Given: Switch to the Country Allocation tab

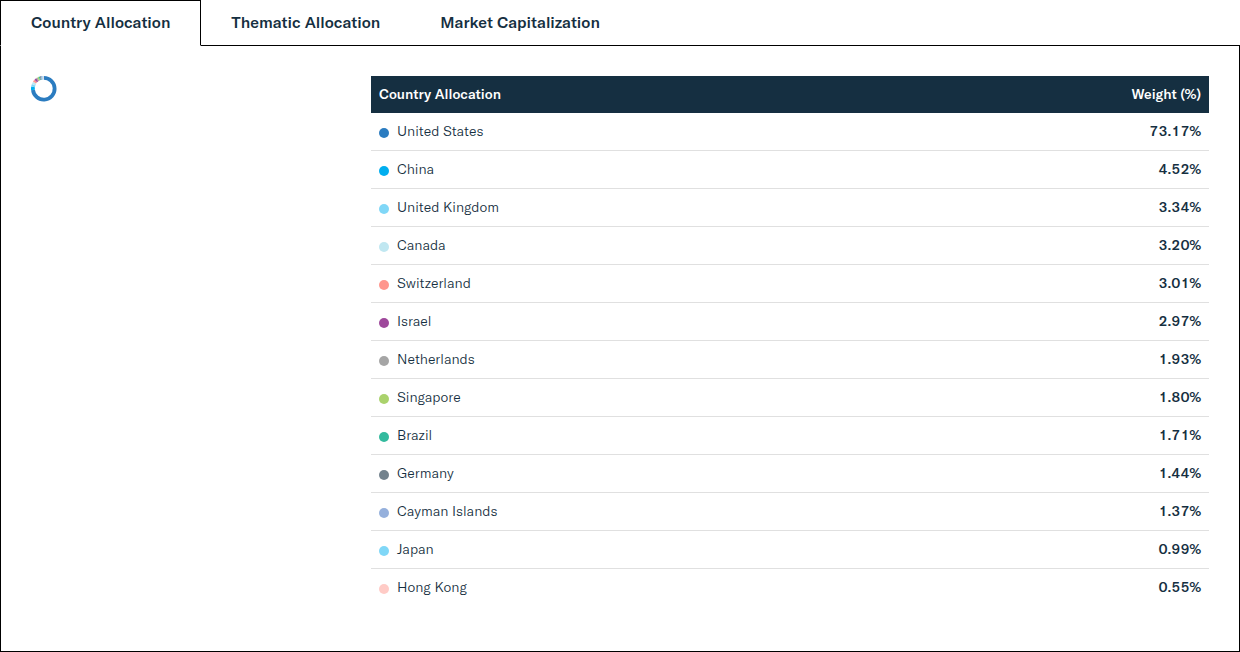Looking at the screenshot, I should click(x=100, y=23).
